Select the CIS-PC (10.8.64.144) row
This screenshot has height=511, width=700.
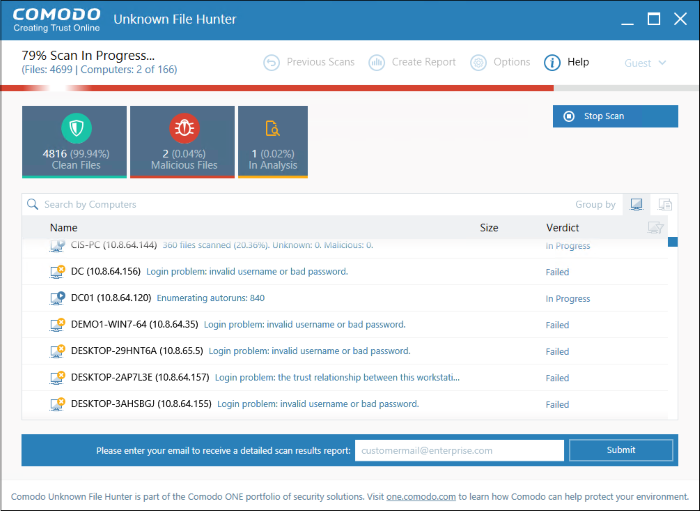(345, 246)
